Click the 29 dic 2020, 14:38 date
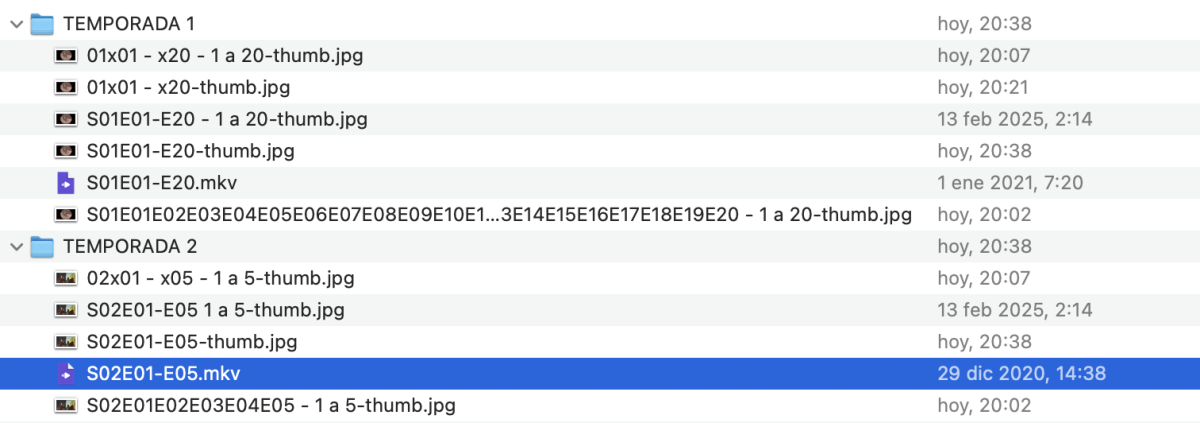This screenshot has width=1200, height=423. [x=1021, y=374]
